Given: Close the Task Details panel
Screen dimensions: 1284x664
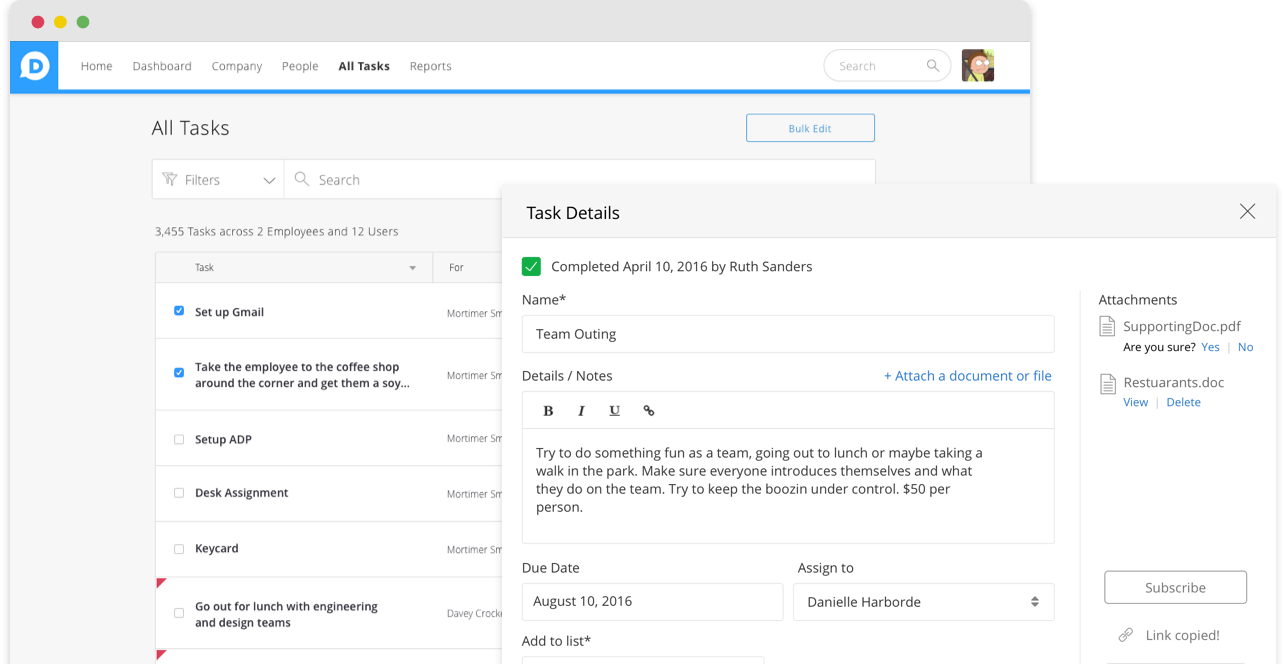Looking at the screenshot, I should [x=1247, y=211].
